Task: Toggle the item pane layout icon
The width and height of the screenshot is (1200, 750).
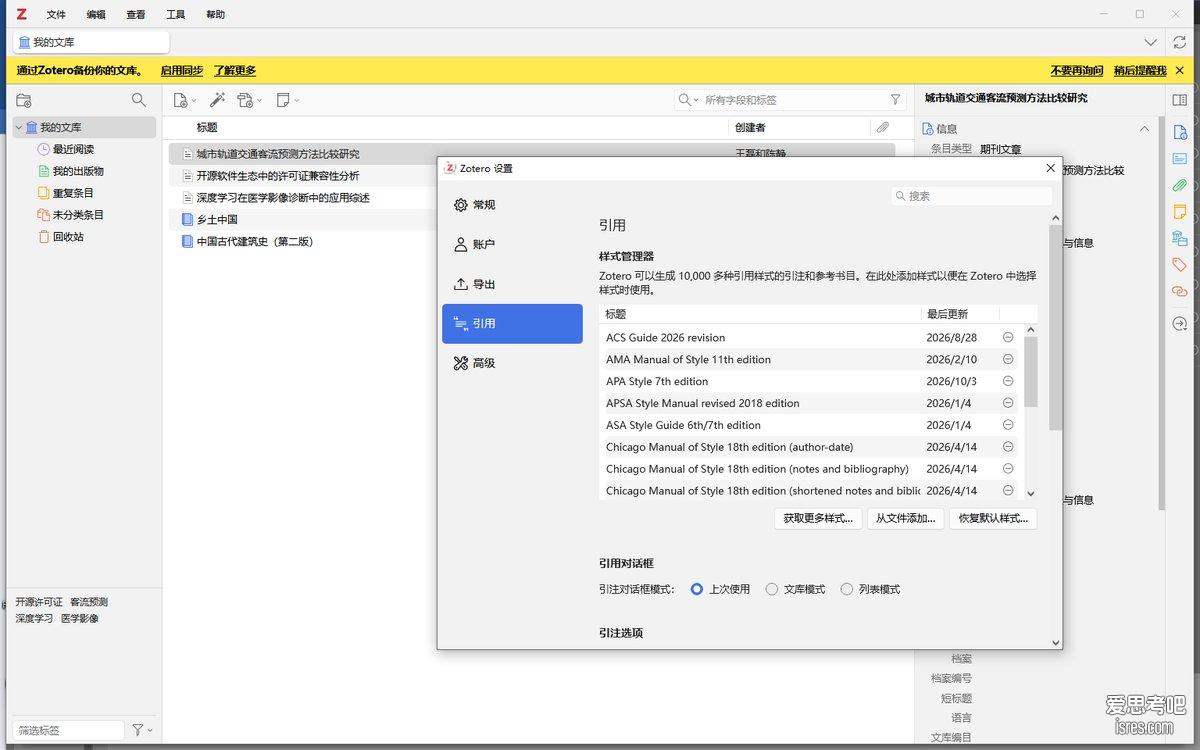Action: click(1180, 100)
